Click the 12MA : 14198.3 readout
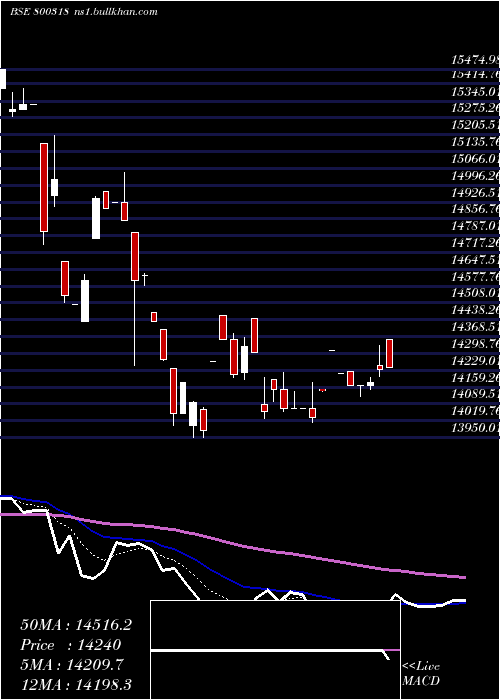 76,685
